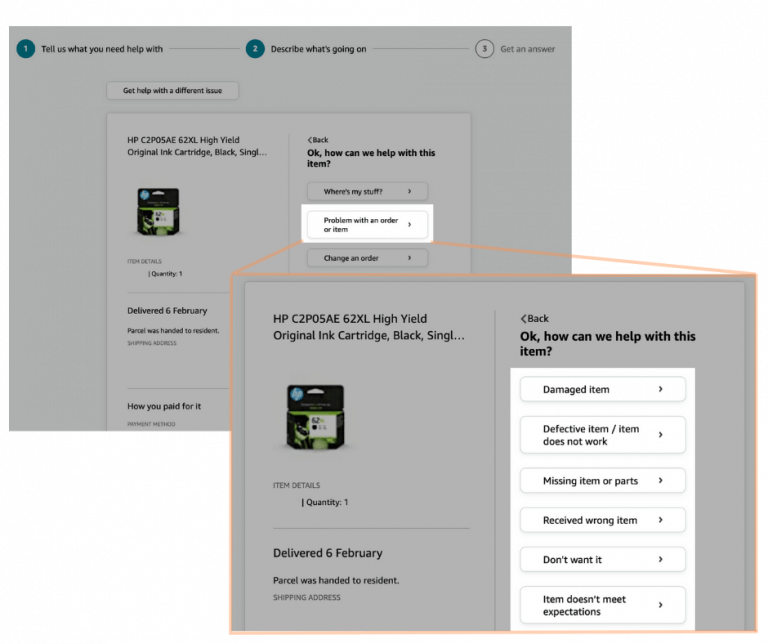Pick the Missing item or parts option
This screenshot has height=644, width=768.
tap(602, 481)
